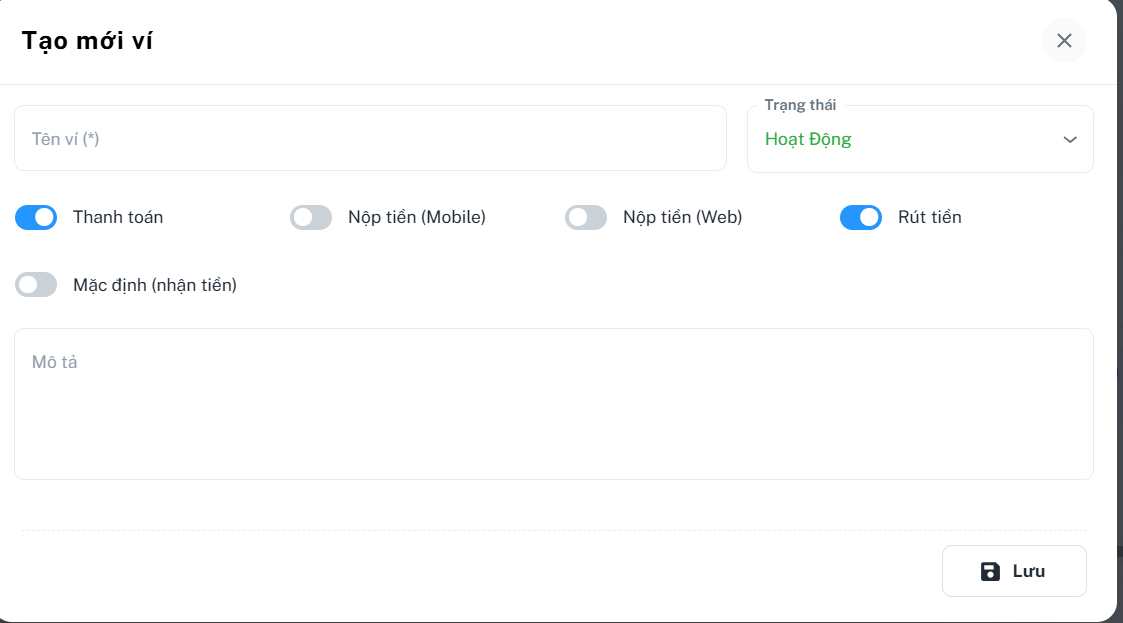
Task: Focus the Tên ví (*) input field
Action: 370,139
